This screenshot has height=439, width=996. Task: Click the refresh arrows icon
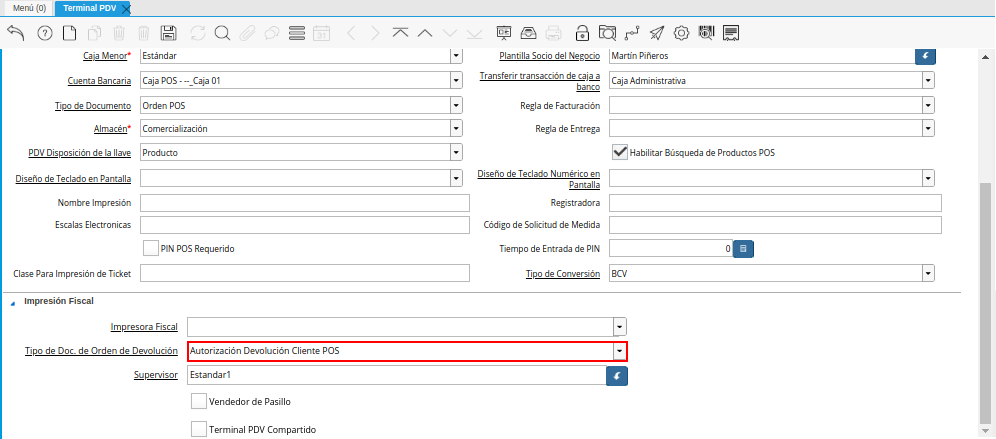pyautogui.click(x=198, y=33)
